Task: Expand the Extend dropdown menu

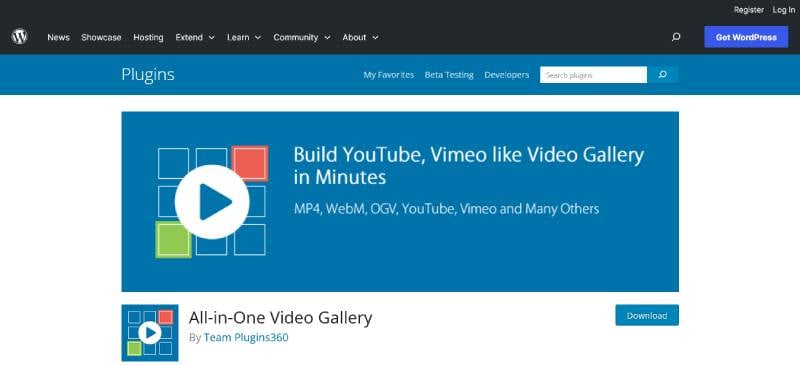Action: [195, 37]
